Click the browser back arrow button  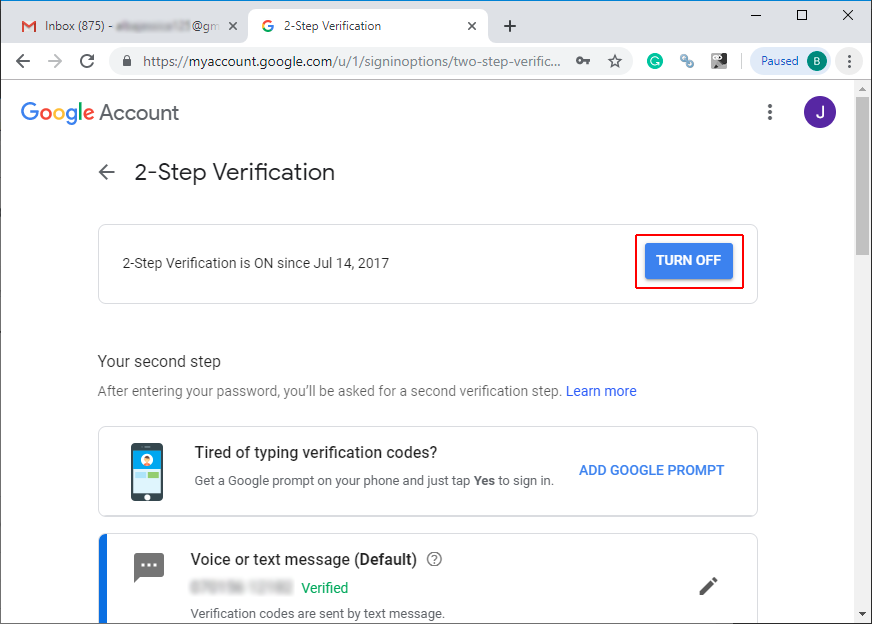pyautogui.click(x=23, y=61)
